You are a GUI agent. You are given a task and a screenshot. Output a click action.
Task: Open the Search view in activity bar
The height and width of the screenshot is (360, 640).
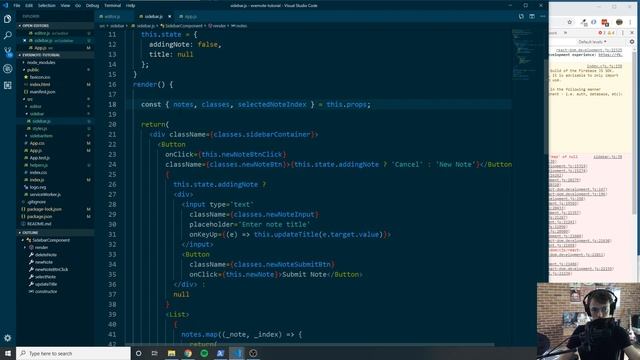(7, 36)
